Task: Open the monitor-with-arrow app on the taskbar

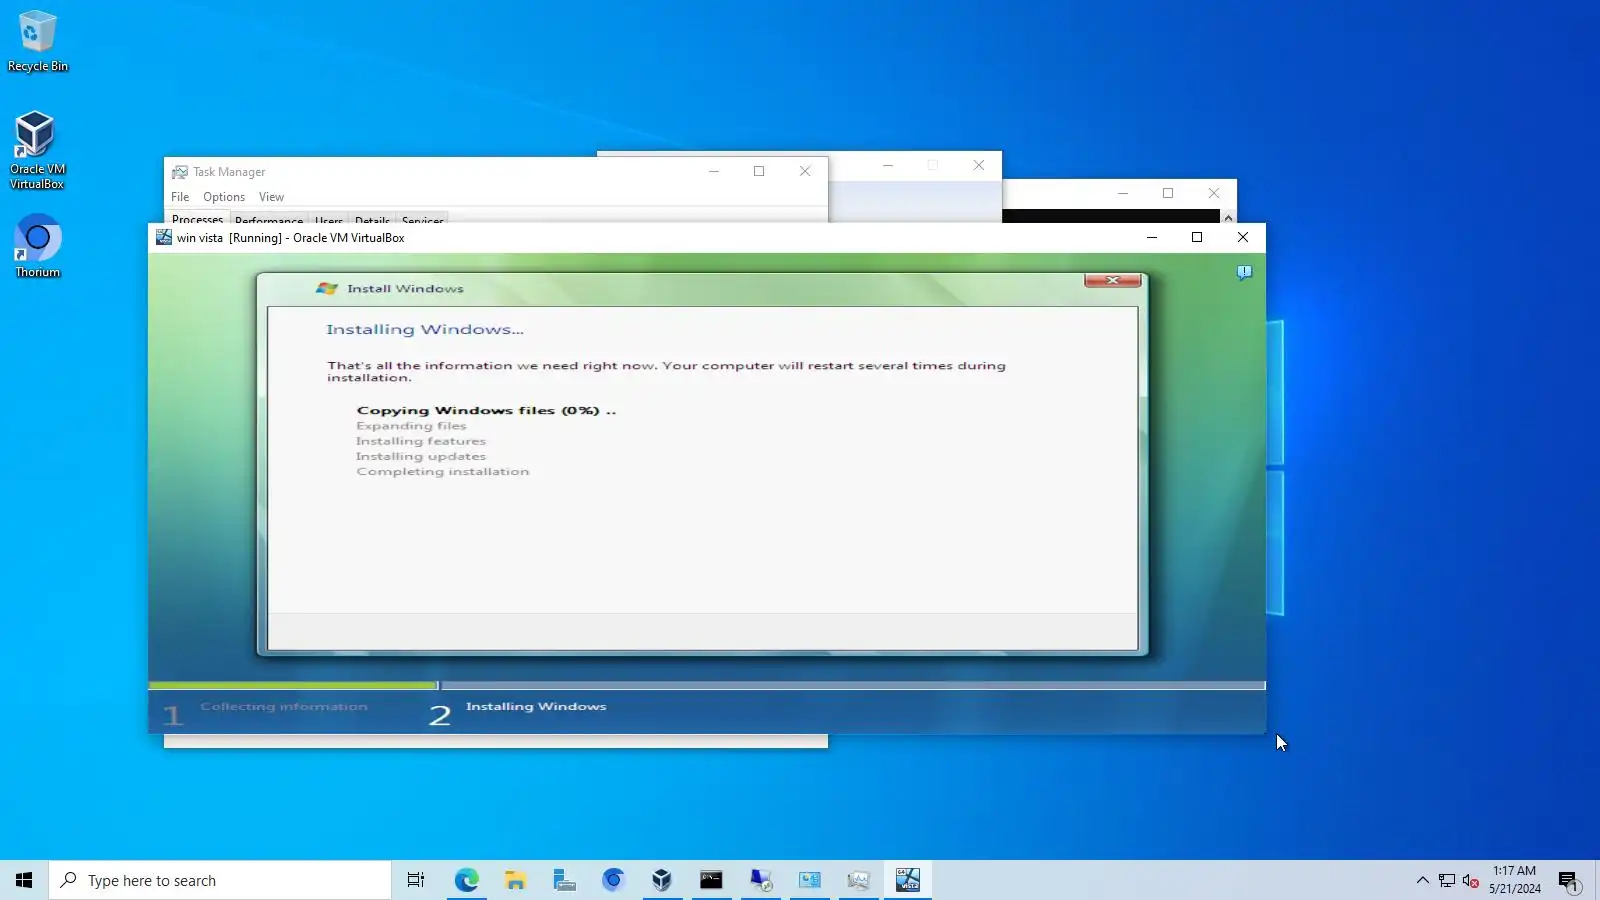Action: 760,880
